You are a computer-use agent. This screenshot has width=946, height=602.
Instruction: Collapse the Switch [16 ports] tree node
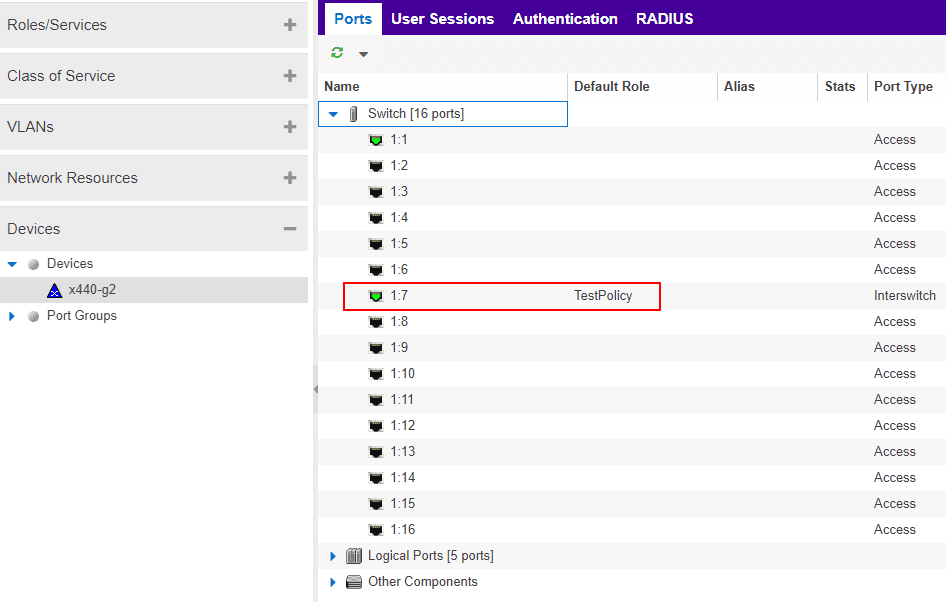[x=333, y=114]
